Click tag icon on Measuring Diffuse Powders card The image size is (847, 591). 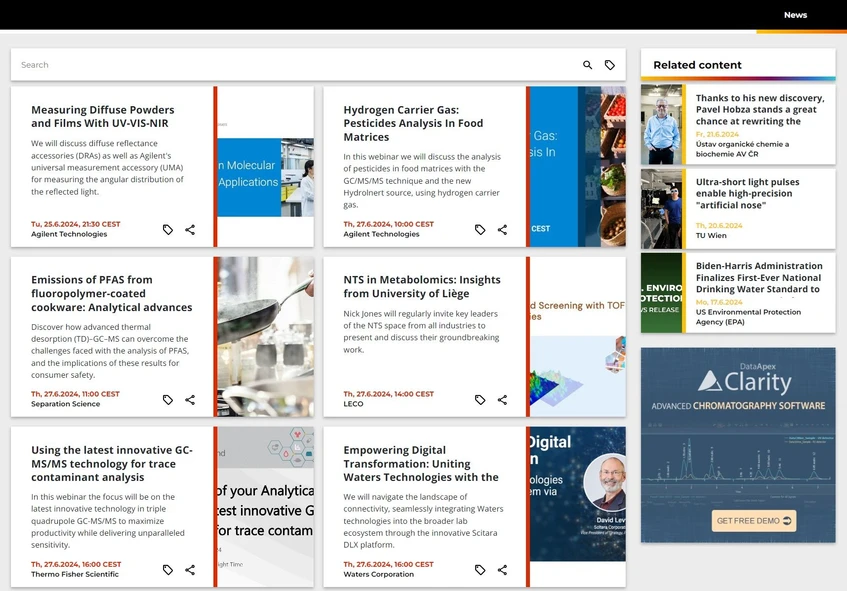(168, 230)
